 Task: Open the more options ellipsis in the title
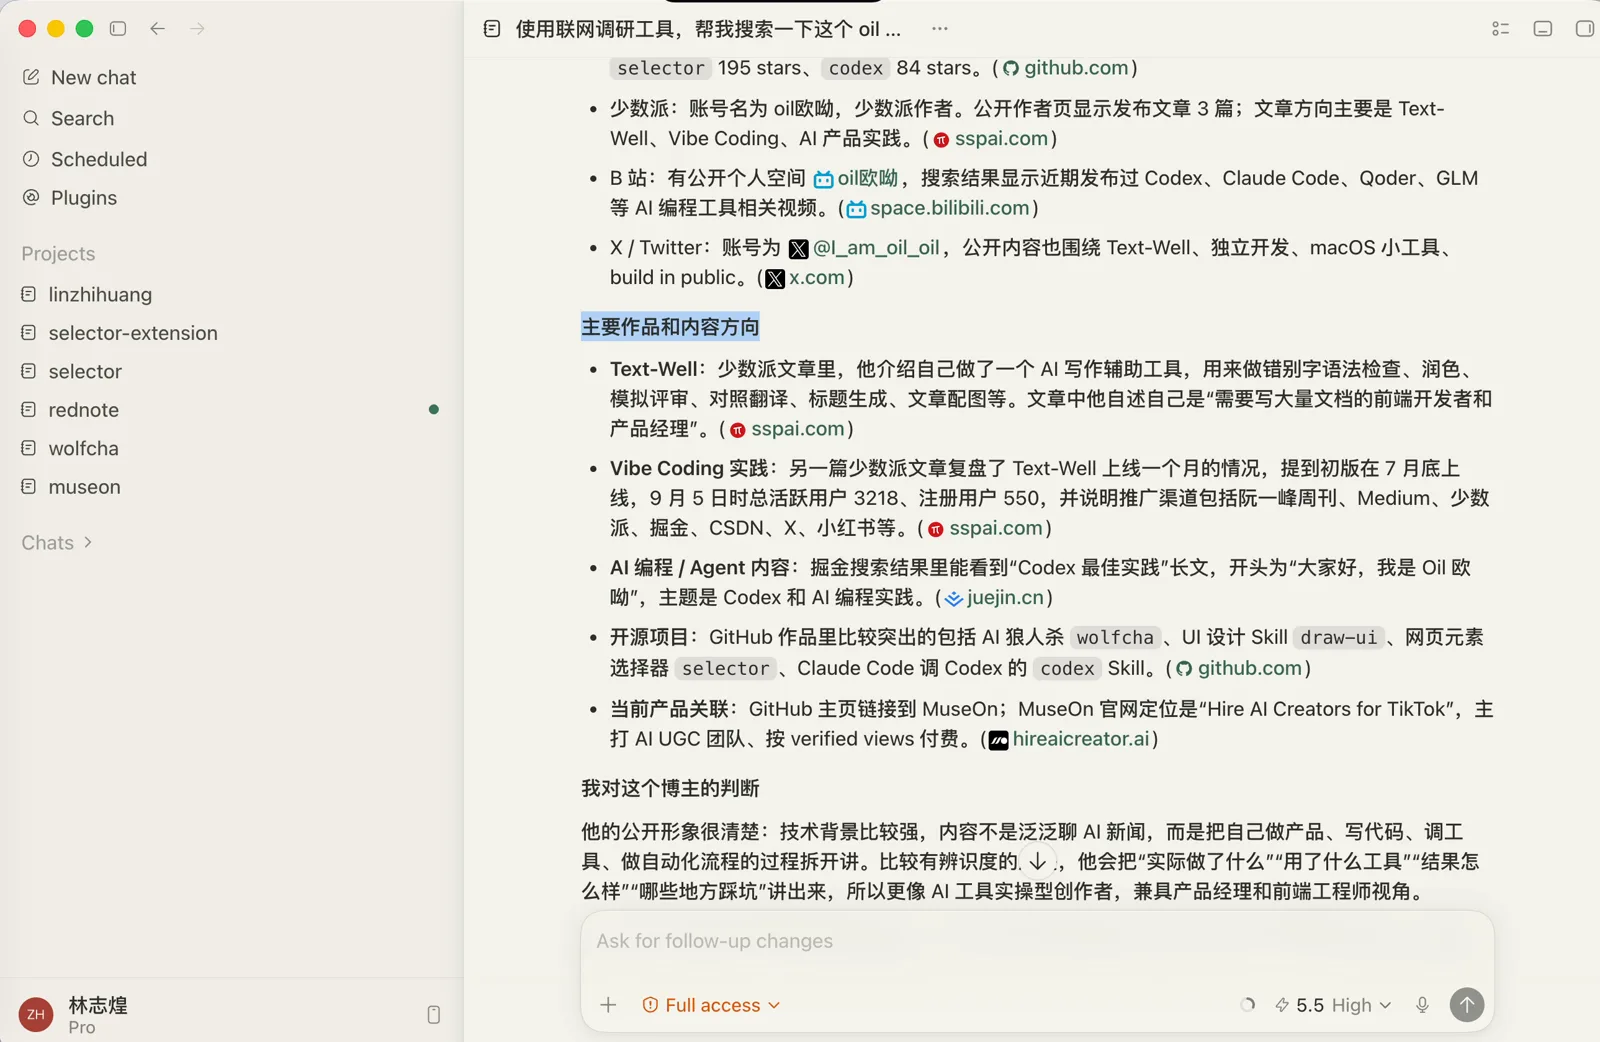[x=939, y=29]
